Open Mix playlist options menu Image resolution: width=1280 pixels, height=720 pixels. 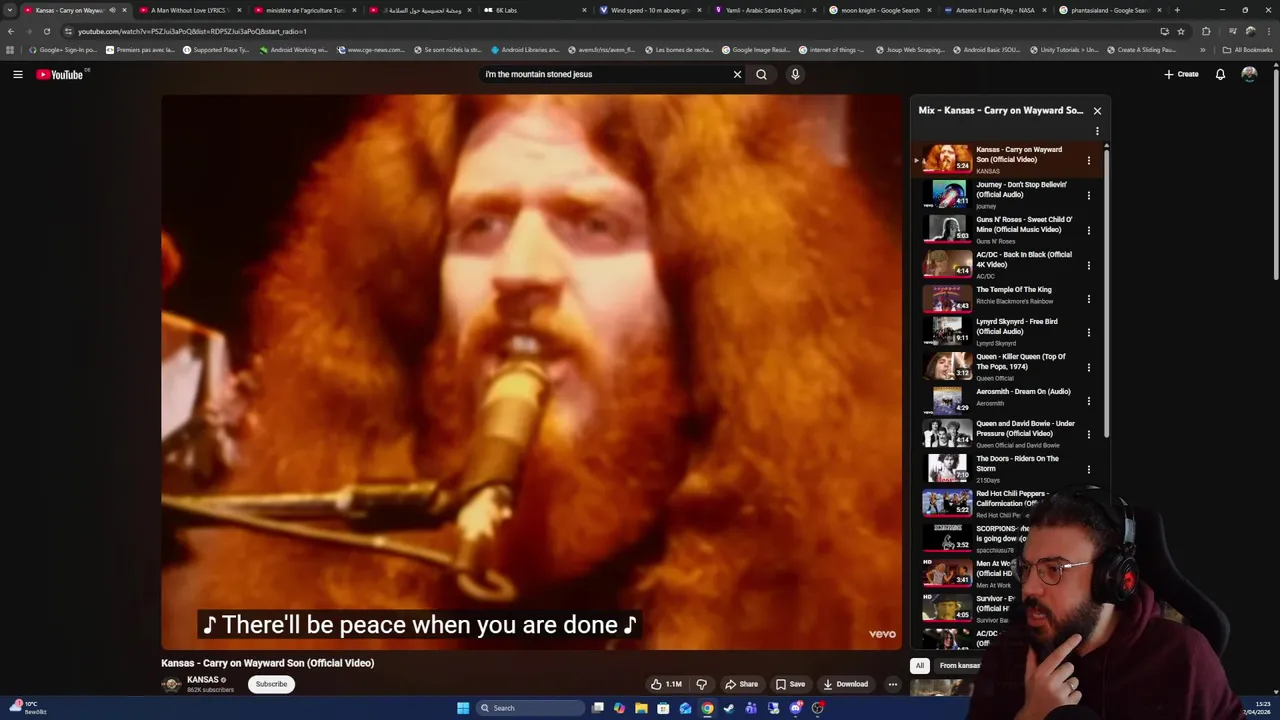point(1097,131)
